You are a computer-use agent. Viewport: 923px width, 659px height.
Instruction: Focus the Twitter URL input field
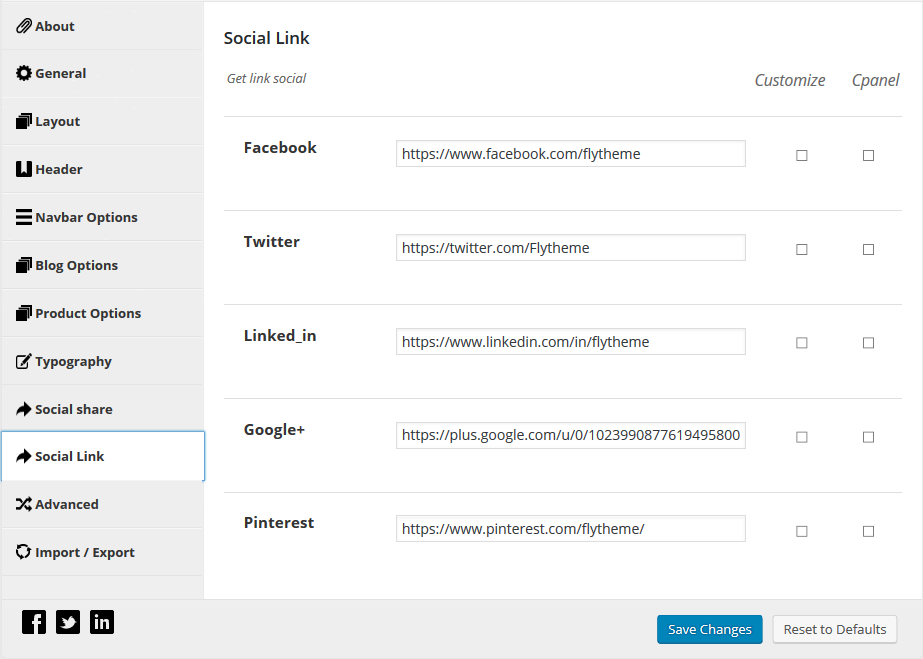click(570, 248)
